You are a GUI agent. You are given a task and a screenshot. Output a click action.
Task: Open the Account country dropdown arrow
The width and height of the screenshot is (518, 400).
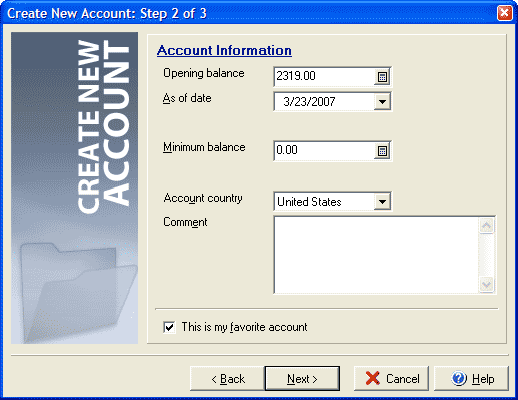[382, 202]
